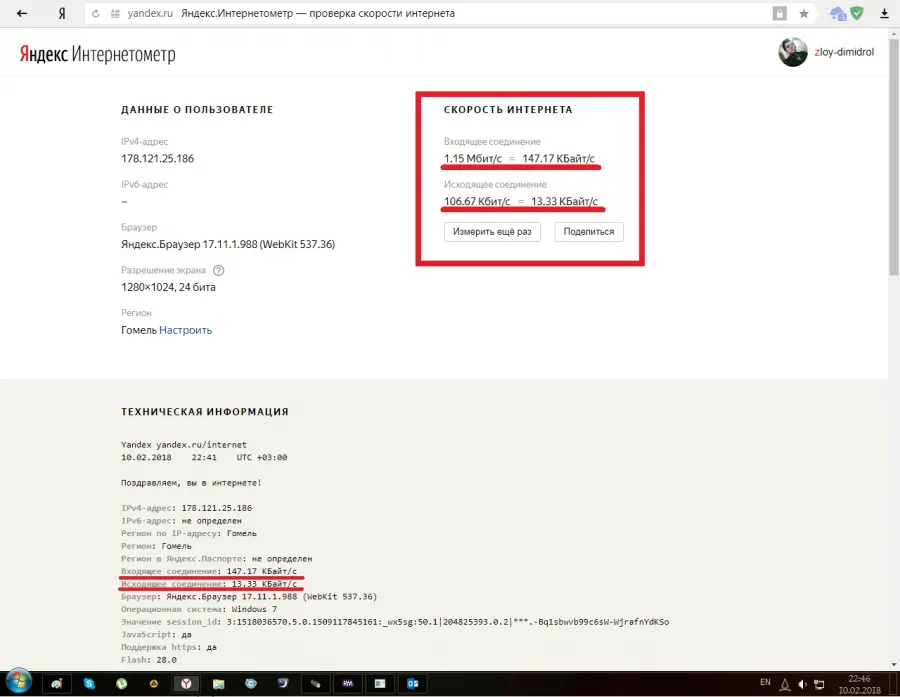Image resolution: width=900 pixels, height=697 pixels.
Task: Open the browser downloads arrow icon
Action: pyautogui.click(x=884, y=13)
